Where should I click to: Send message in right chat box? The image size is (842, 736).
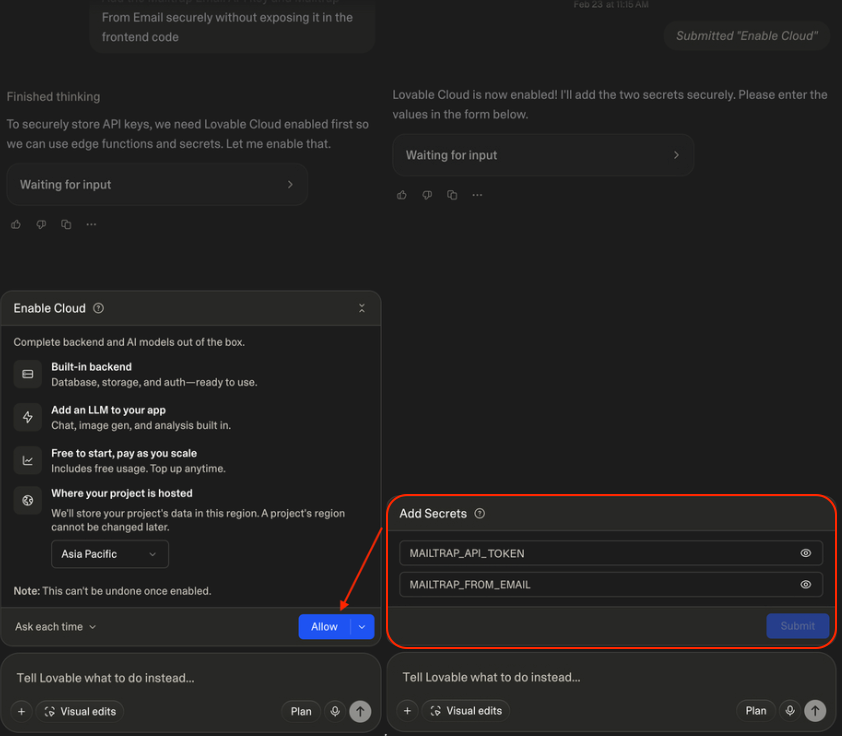pos(815,711)
